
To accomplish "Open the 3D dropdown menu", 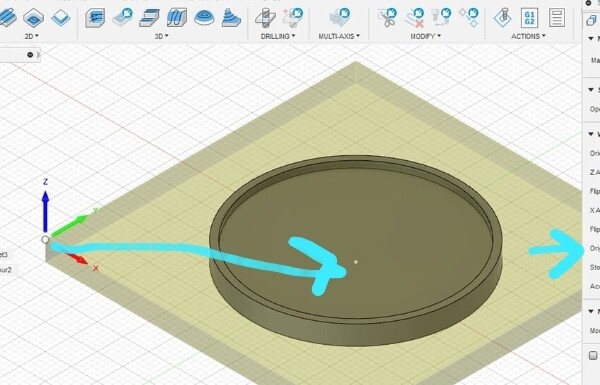I will (x=161, y=36).
